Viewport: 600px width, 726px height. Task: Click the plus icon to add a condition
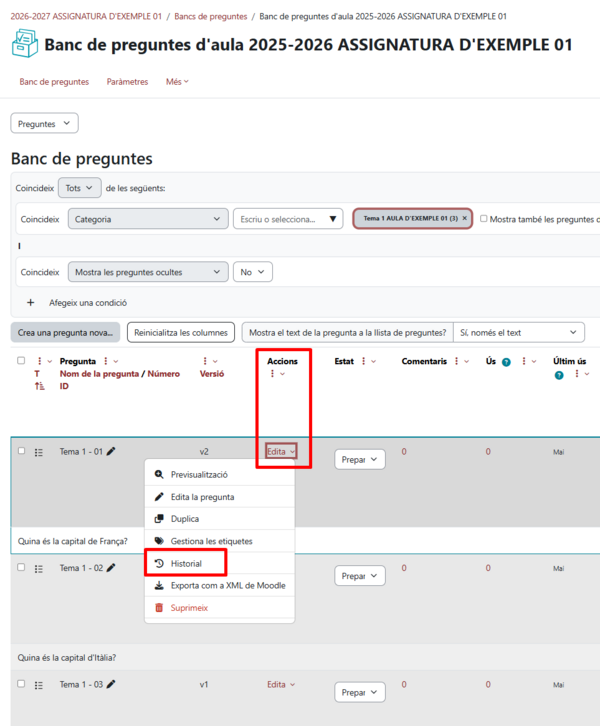tap(31, 303)
